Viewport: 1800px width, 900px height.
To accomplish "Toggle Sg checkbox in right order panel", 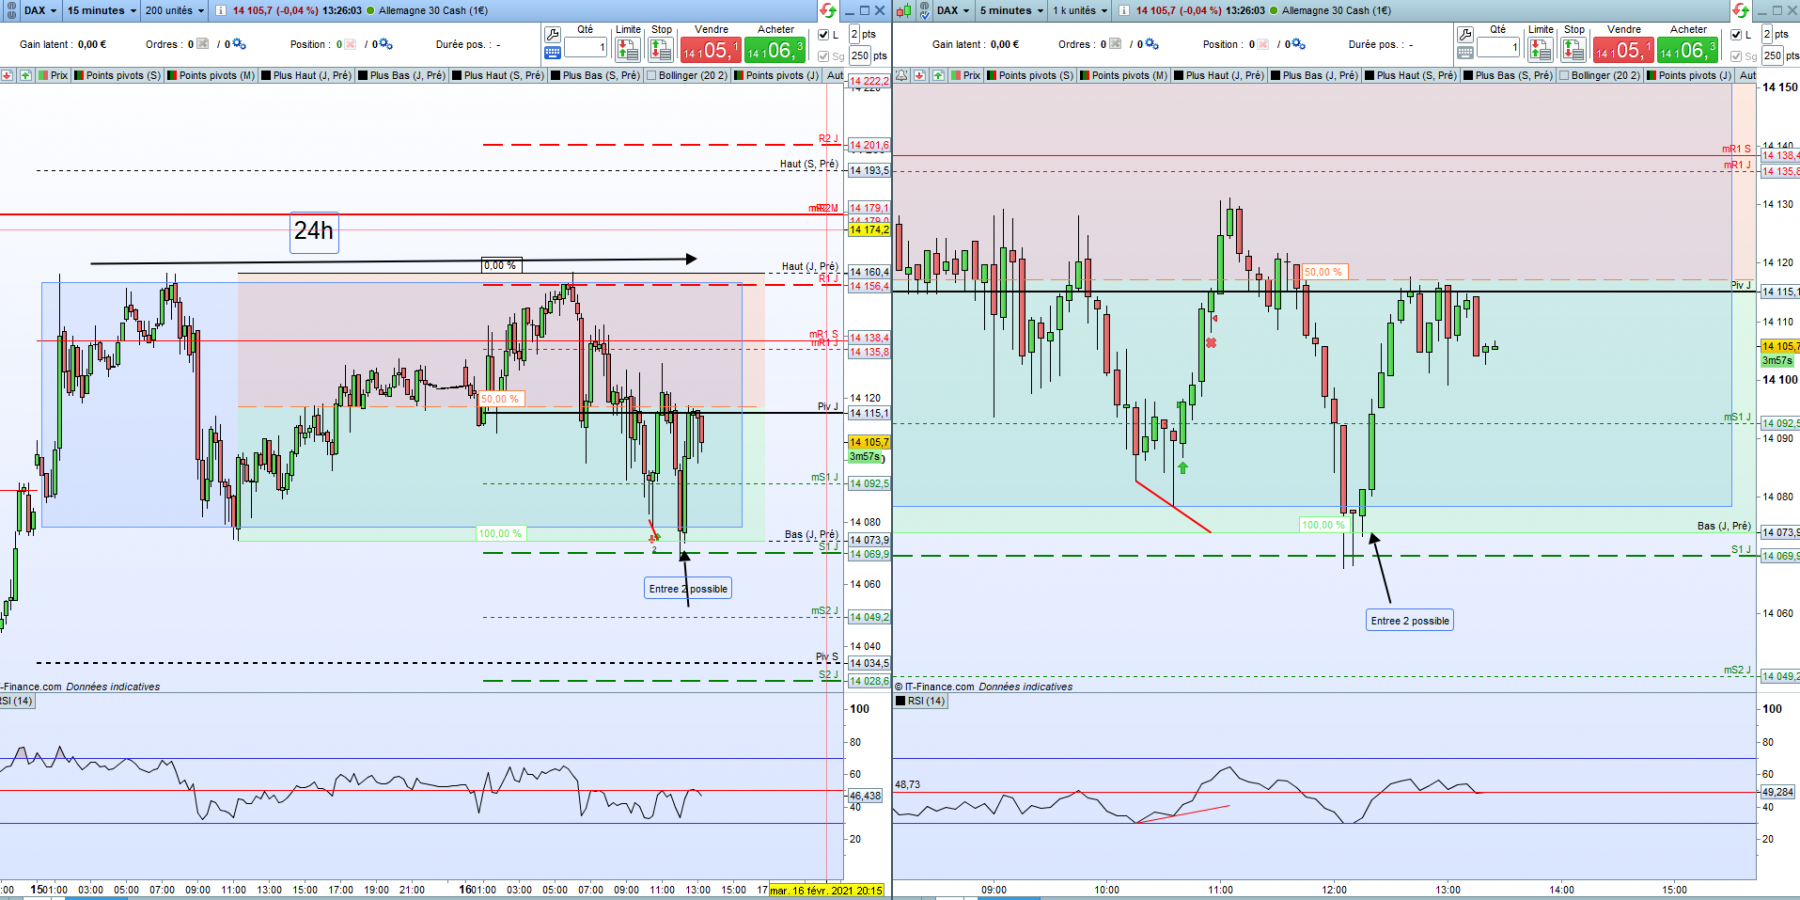I will (x=1736, y=56).
